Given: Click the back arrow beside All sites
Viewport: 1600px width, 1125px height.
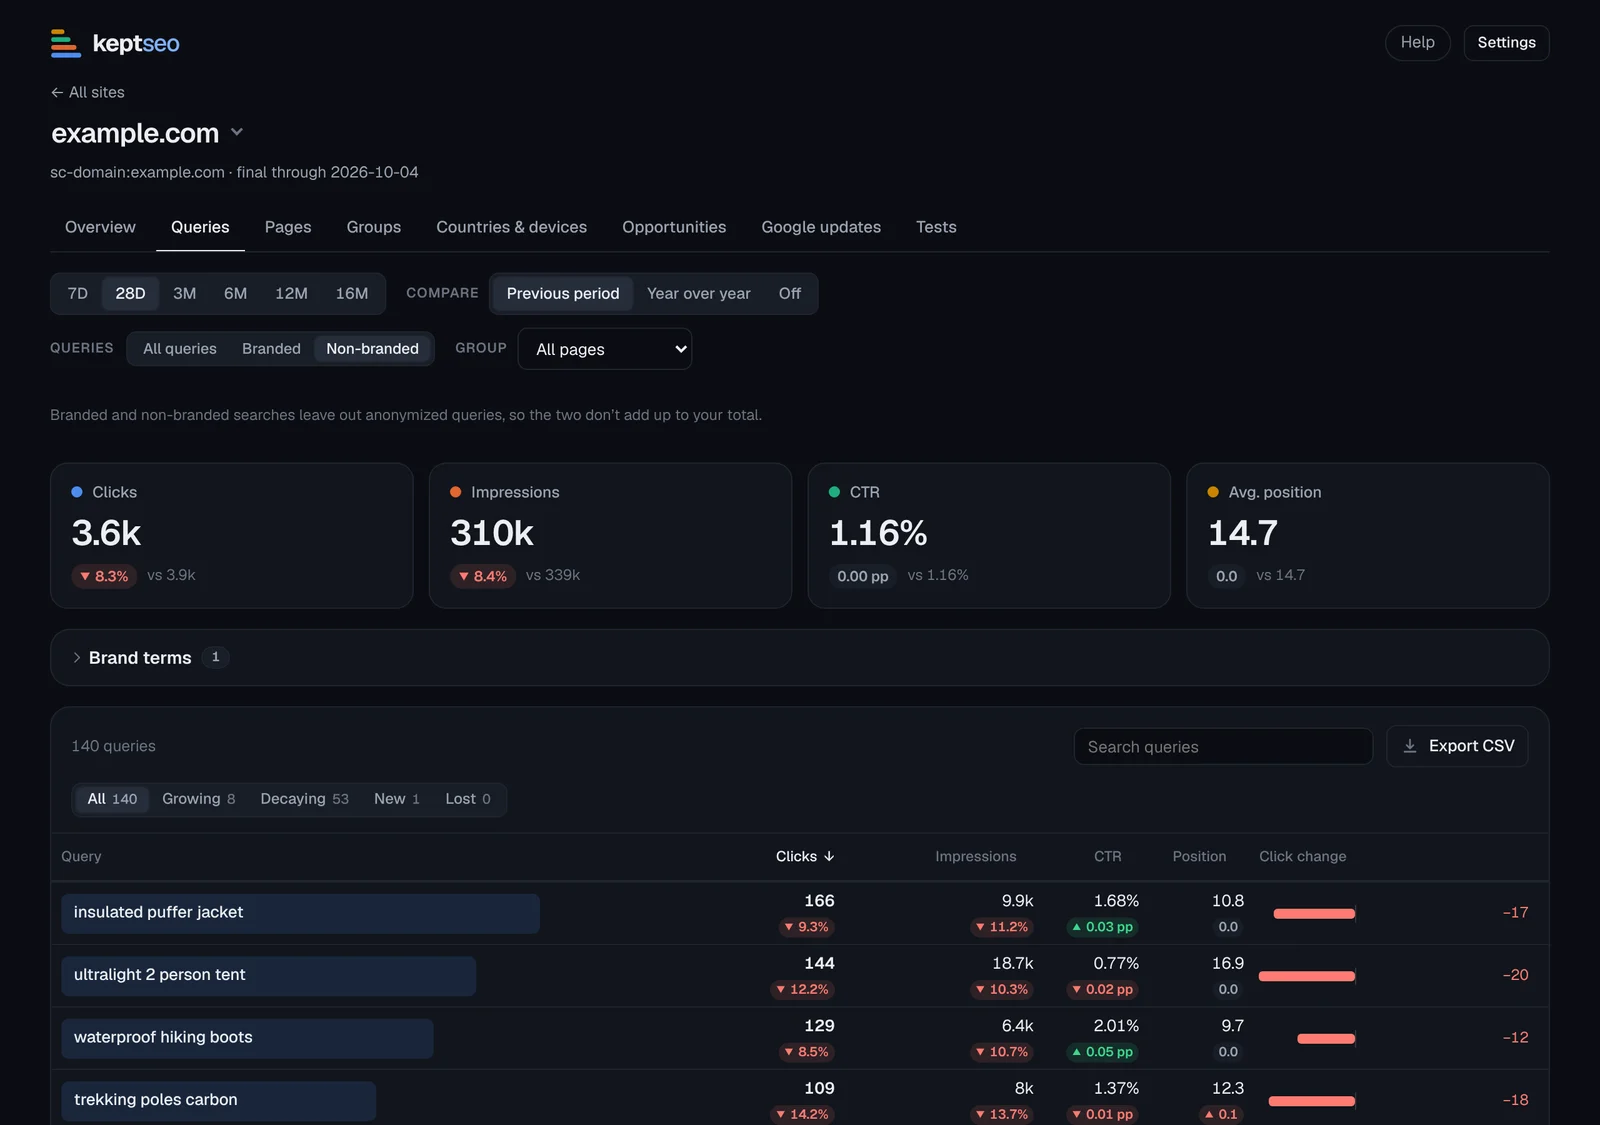Looking at the screenshot, I should [x=57, y=92].
